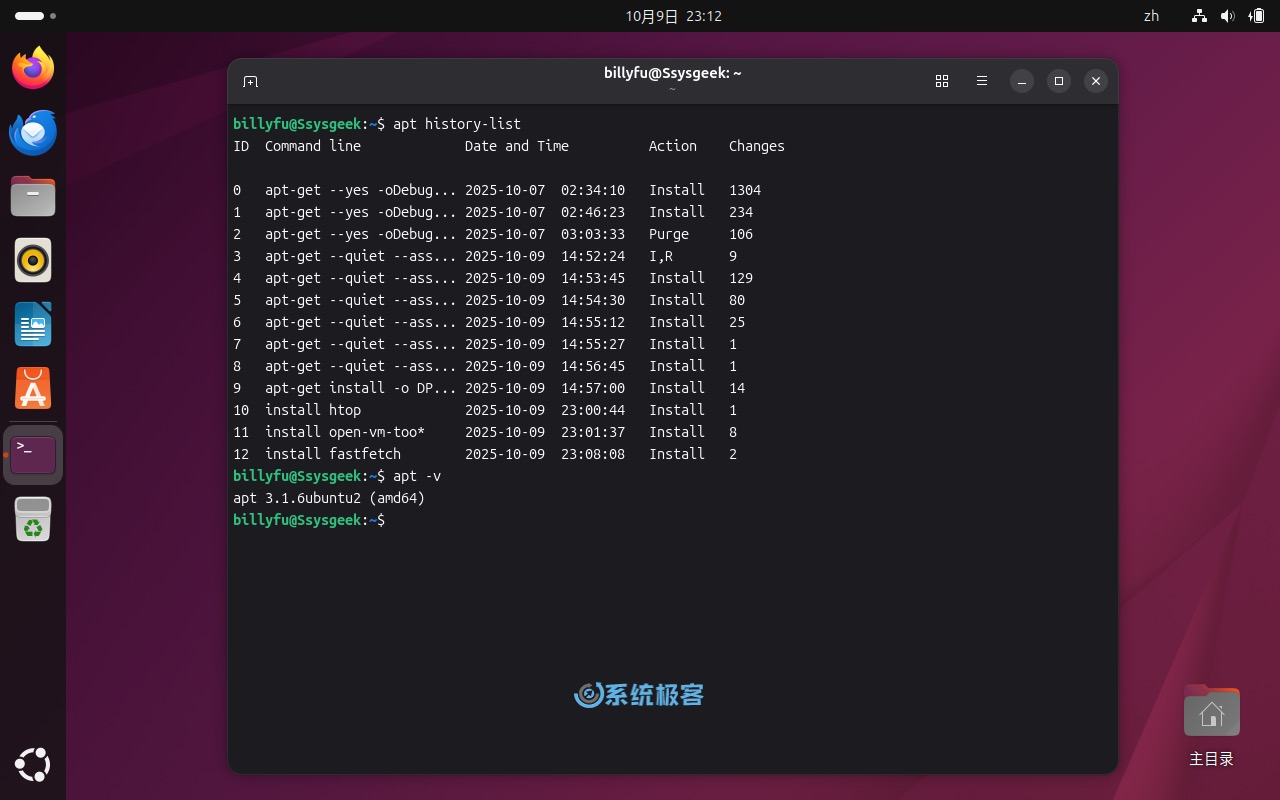Image resolution: width=1280 pixels, height=800 pixels.
Task: Open the Ubuntu App Center
Action: (33, 388)
